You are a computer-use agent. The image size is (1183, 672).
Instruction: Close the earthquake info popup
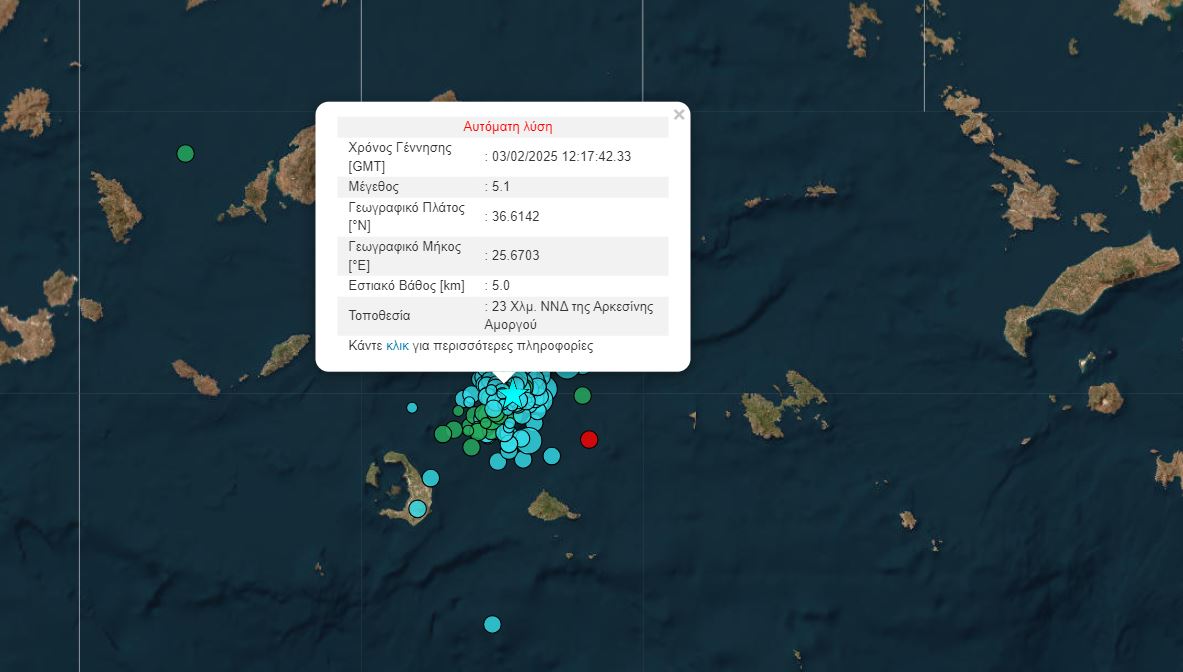pyautogui.click(x=679, y=115)
